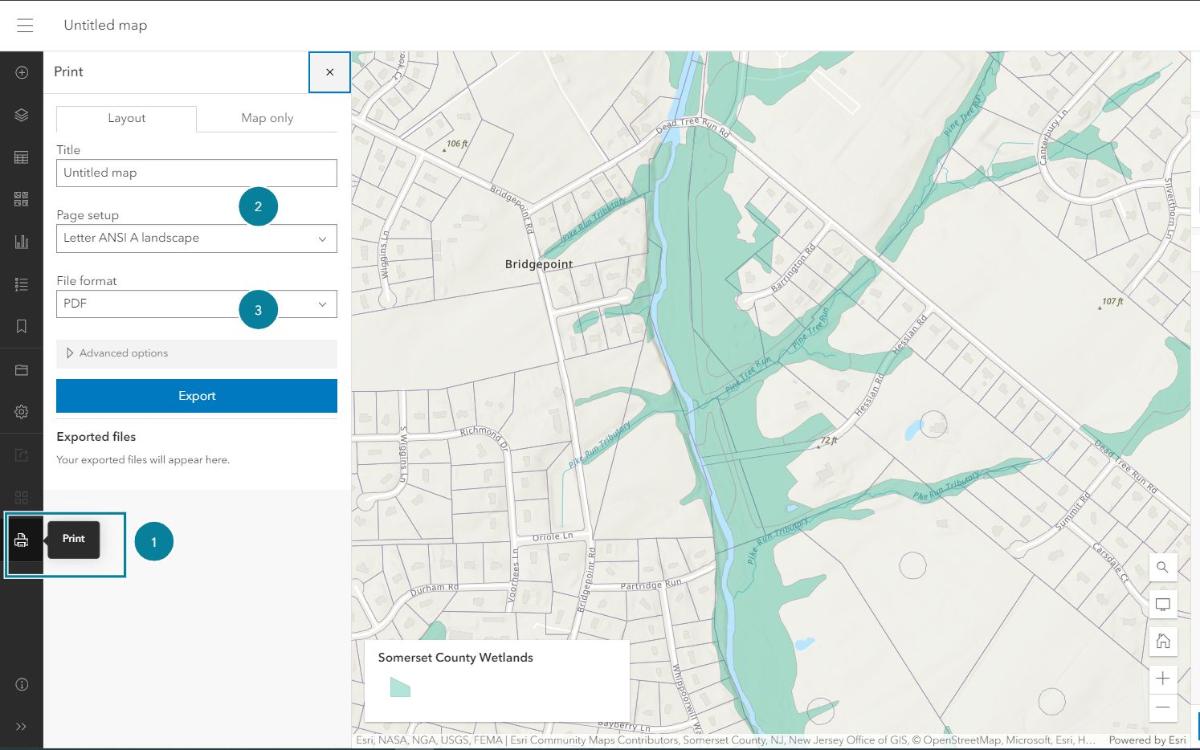The width and height of the screenshot is (1200, 750).
Task: Open Map properties with the gear icon
Action: (22, 411)
